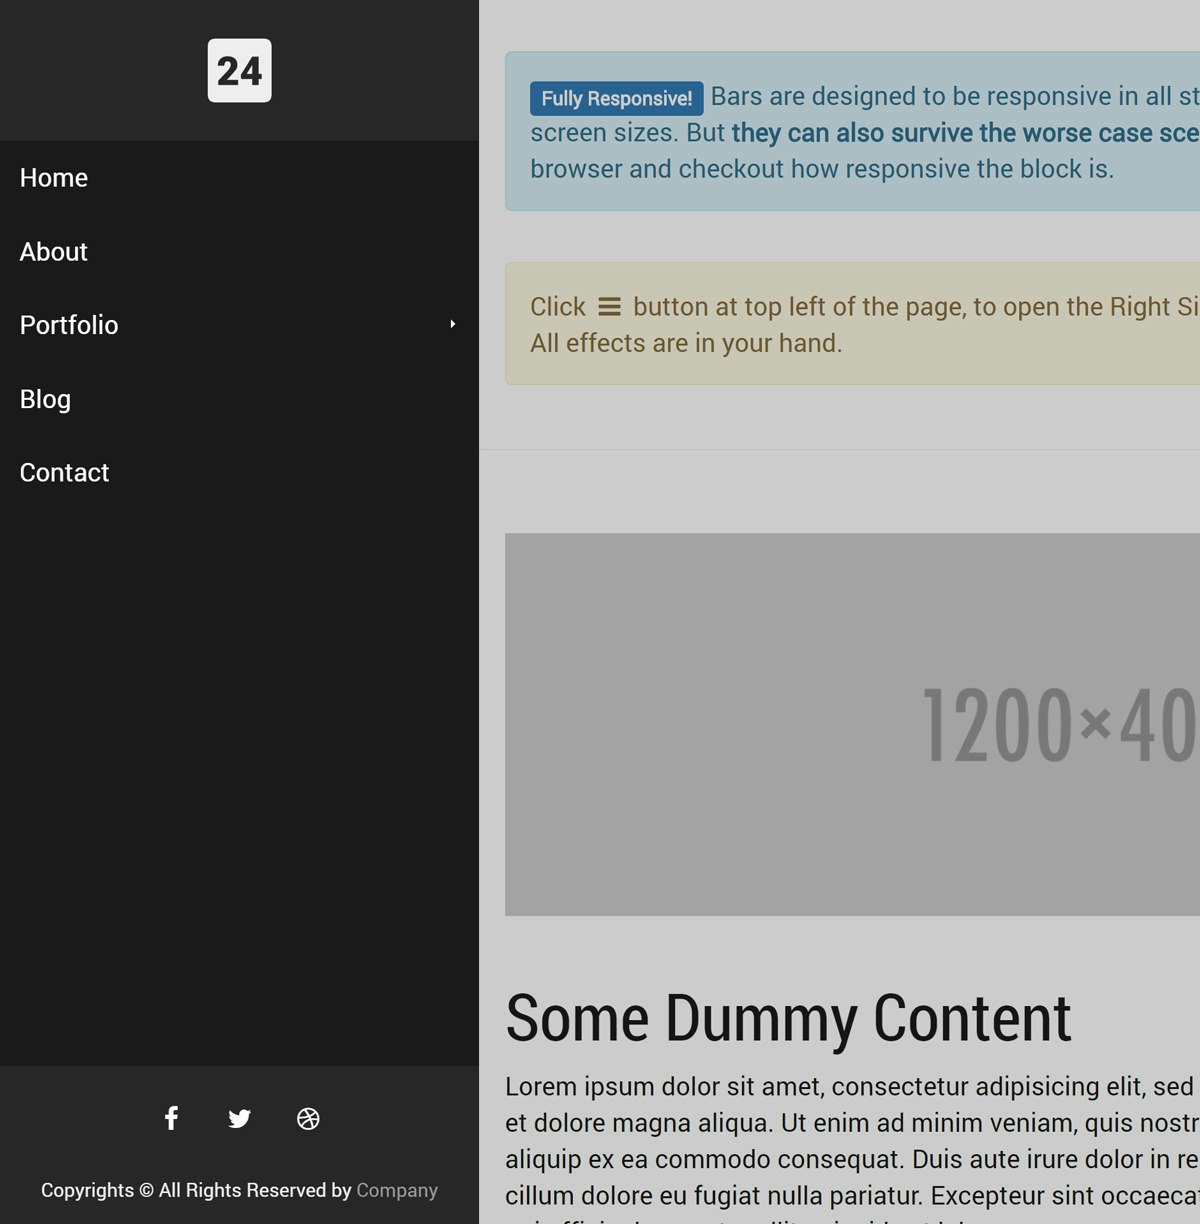Click the Some Dummy Content heading
Viewport: 1200px width, 1224px height.
coord(789,1018)
